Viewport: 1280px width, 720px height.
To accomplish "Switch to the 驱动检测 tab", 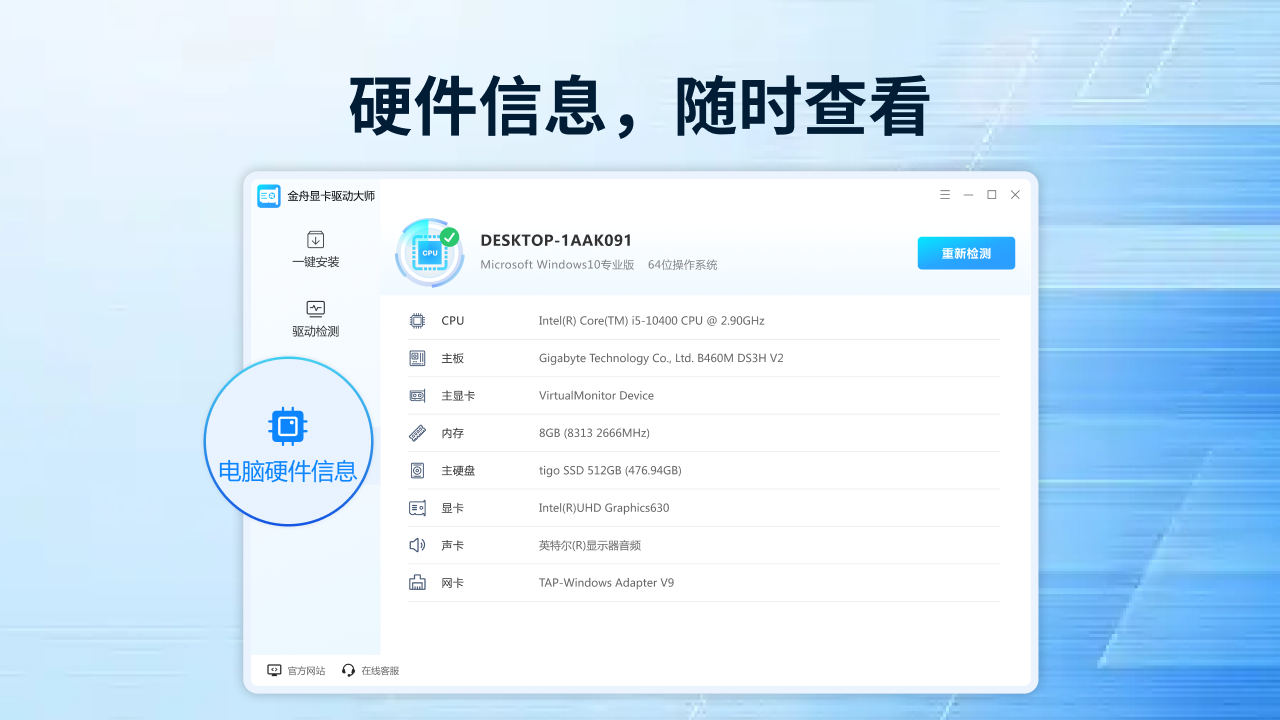I will click(315, 319).
